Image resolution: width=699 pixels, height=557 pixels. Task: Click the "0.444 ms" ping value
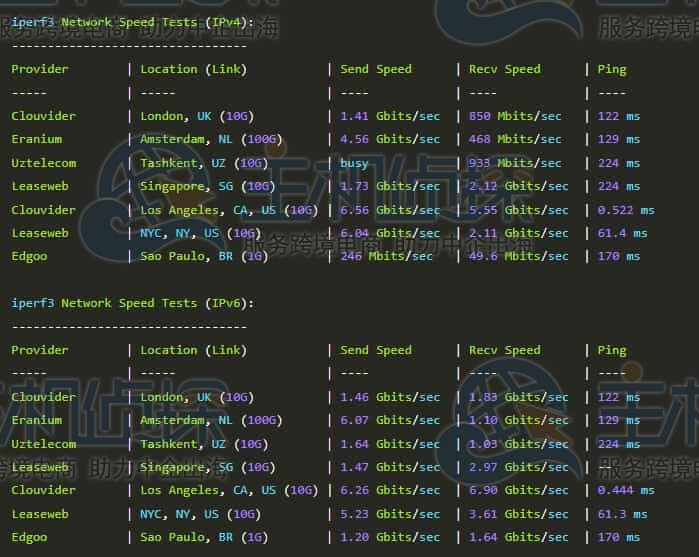(x=626, y=491)
